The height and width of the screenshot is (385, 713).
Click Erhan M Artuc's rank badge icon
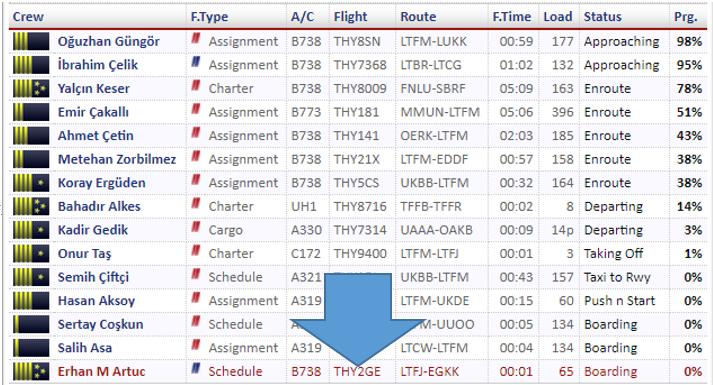pos(31,371)
